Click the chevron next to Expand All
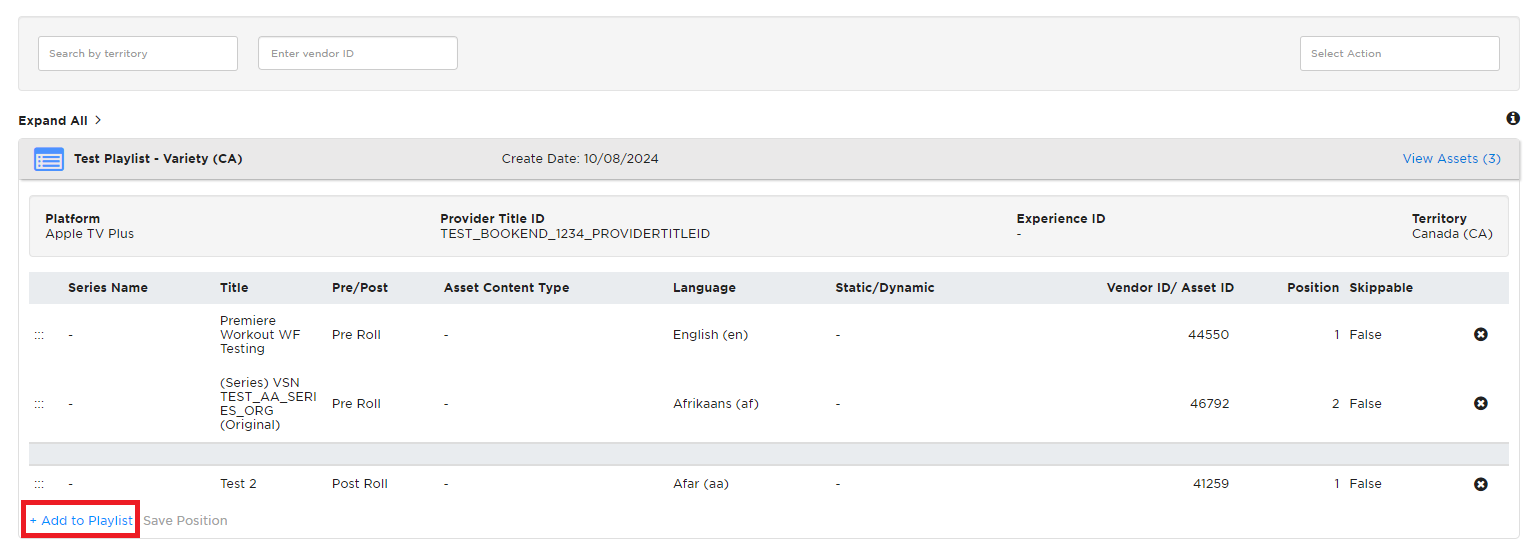The height and width of the screenshot is (542, 1528). (98, 120)
